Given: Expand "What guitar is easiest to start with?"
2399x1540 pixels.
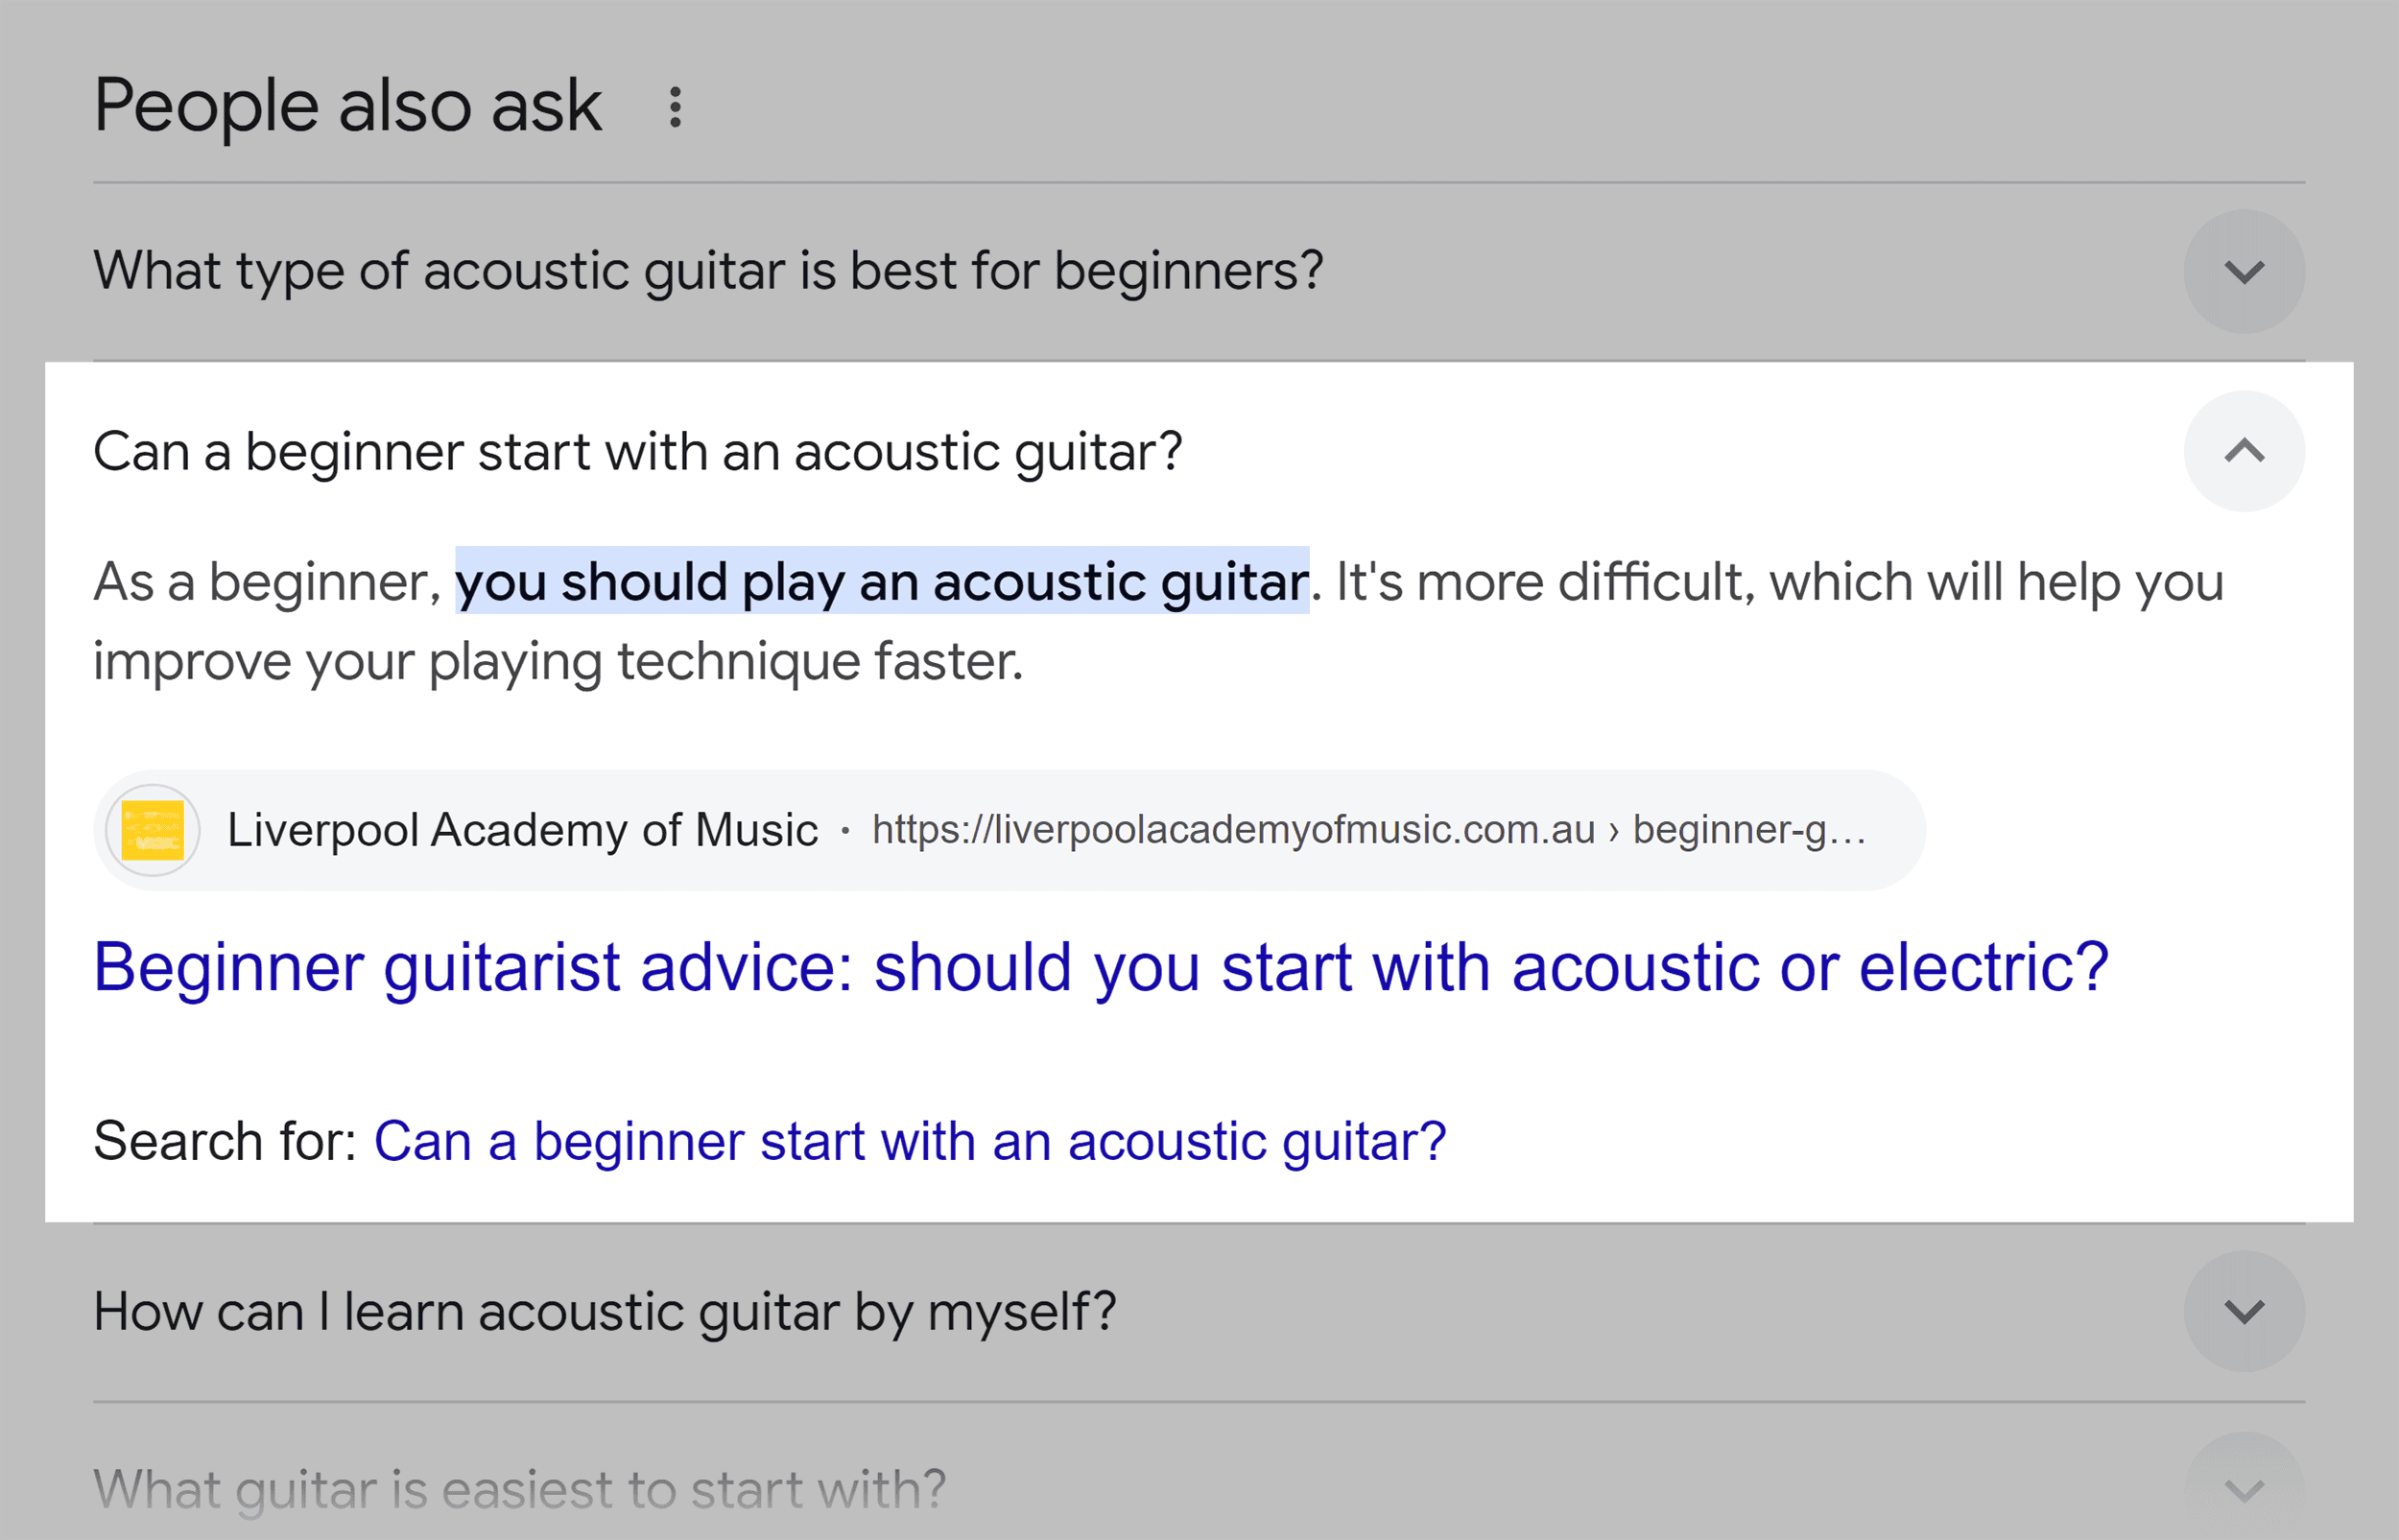Looking at the screenshot, I should click(518, 1489).
